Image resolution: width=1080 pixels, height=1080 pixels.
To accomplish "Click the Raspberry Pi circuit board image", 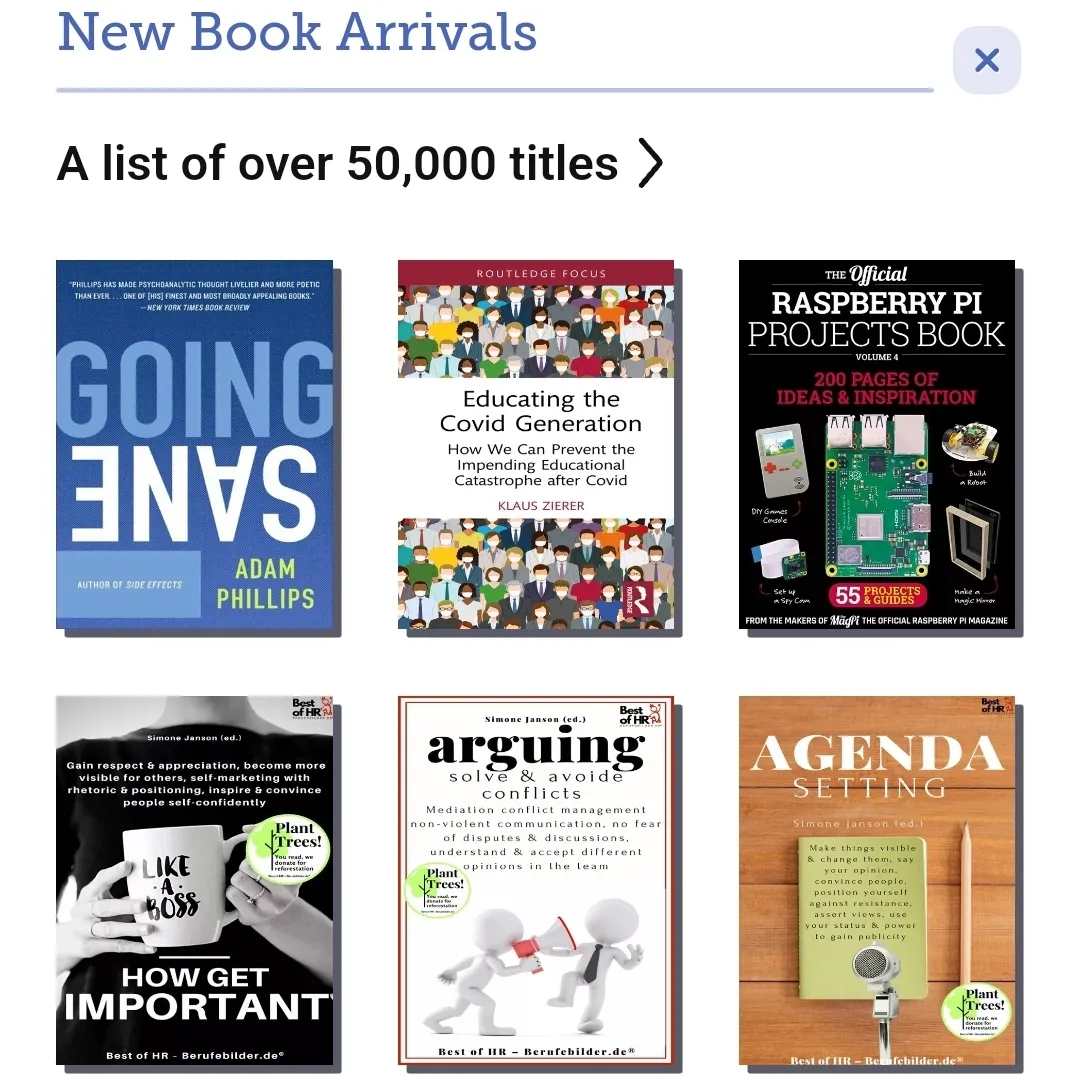I will (877, 496).
